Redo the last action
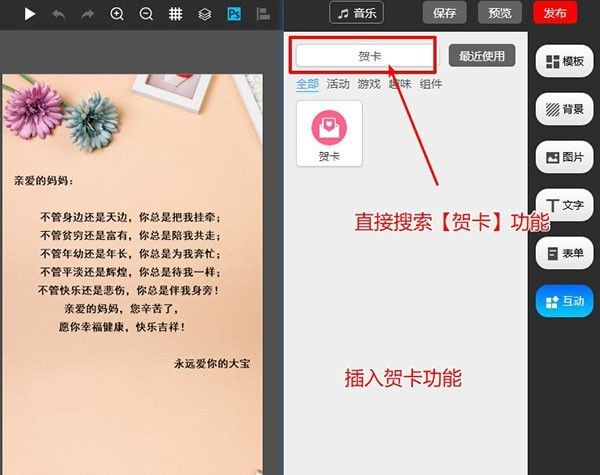600x475 pixels. click(x=88, y=15)
